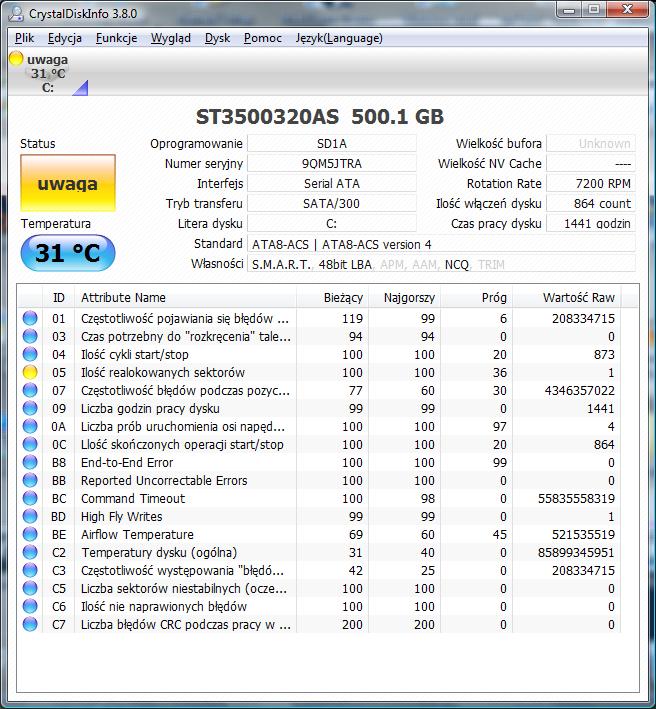Viewport: 656px width, 709px height.
Task: Open the Dysk menu
Action: pyautogui.click(x=217, y=38)
